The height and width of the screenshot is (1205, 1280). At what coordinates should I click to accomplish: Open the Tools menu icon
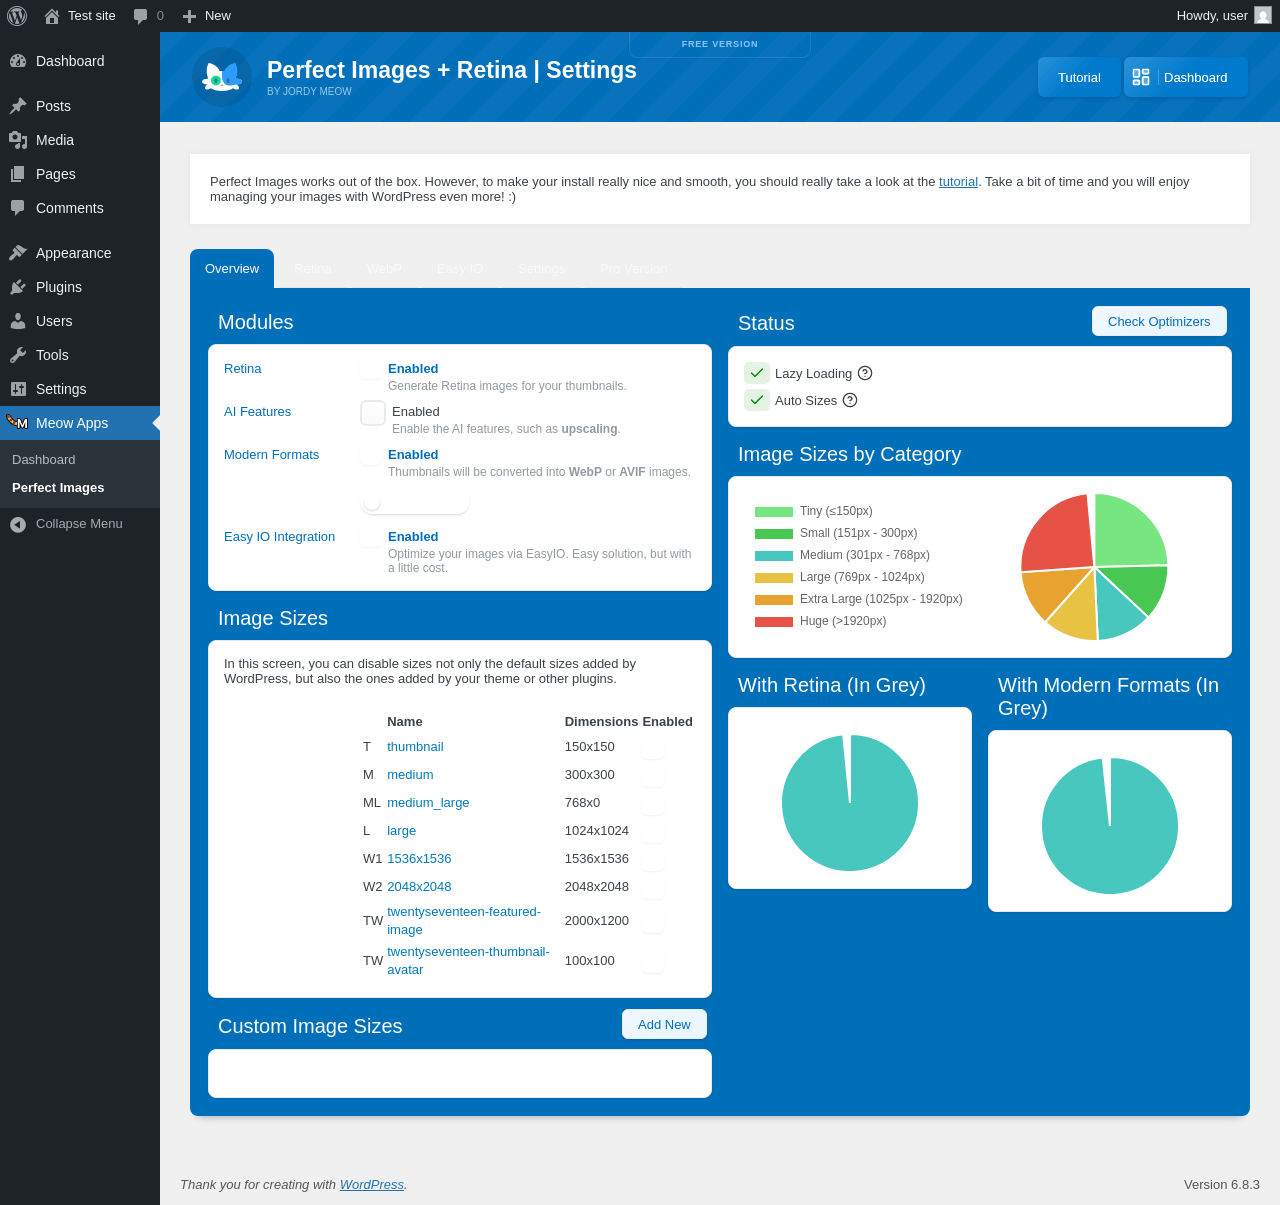[x=18, y=355]
